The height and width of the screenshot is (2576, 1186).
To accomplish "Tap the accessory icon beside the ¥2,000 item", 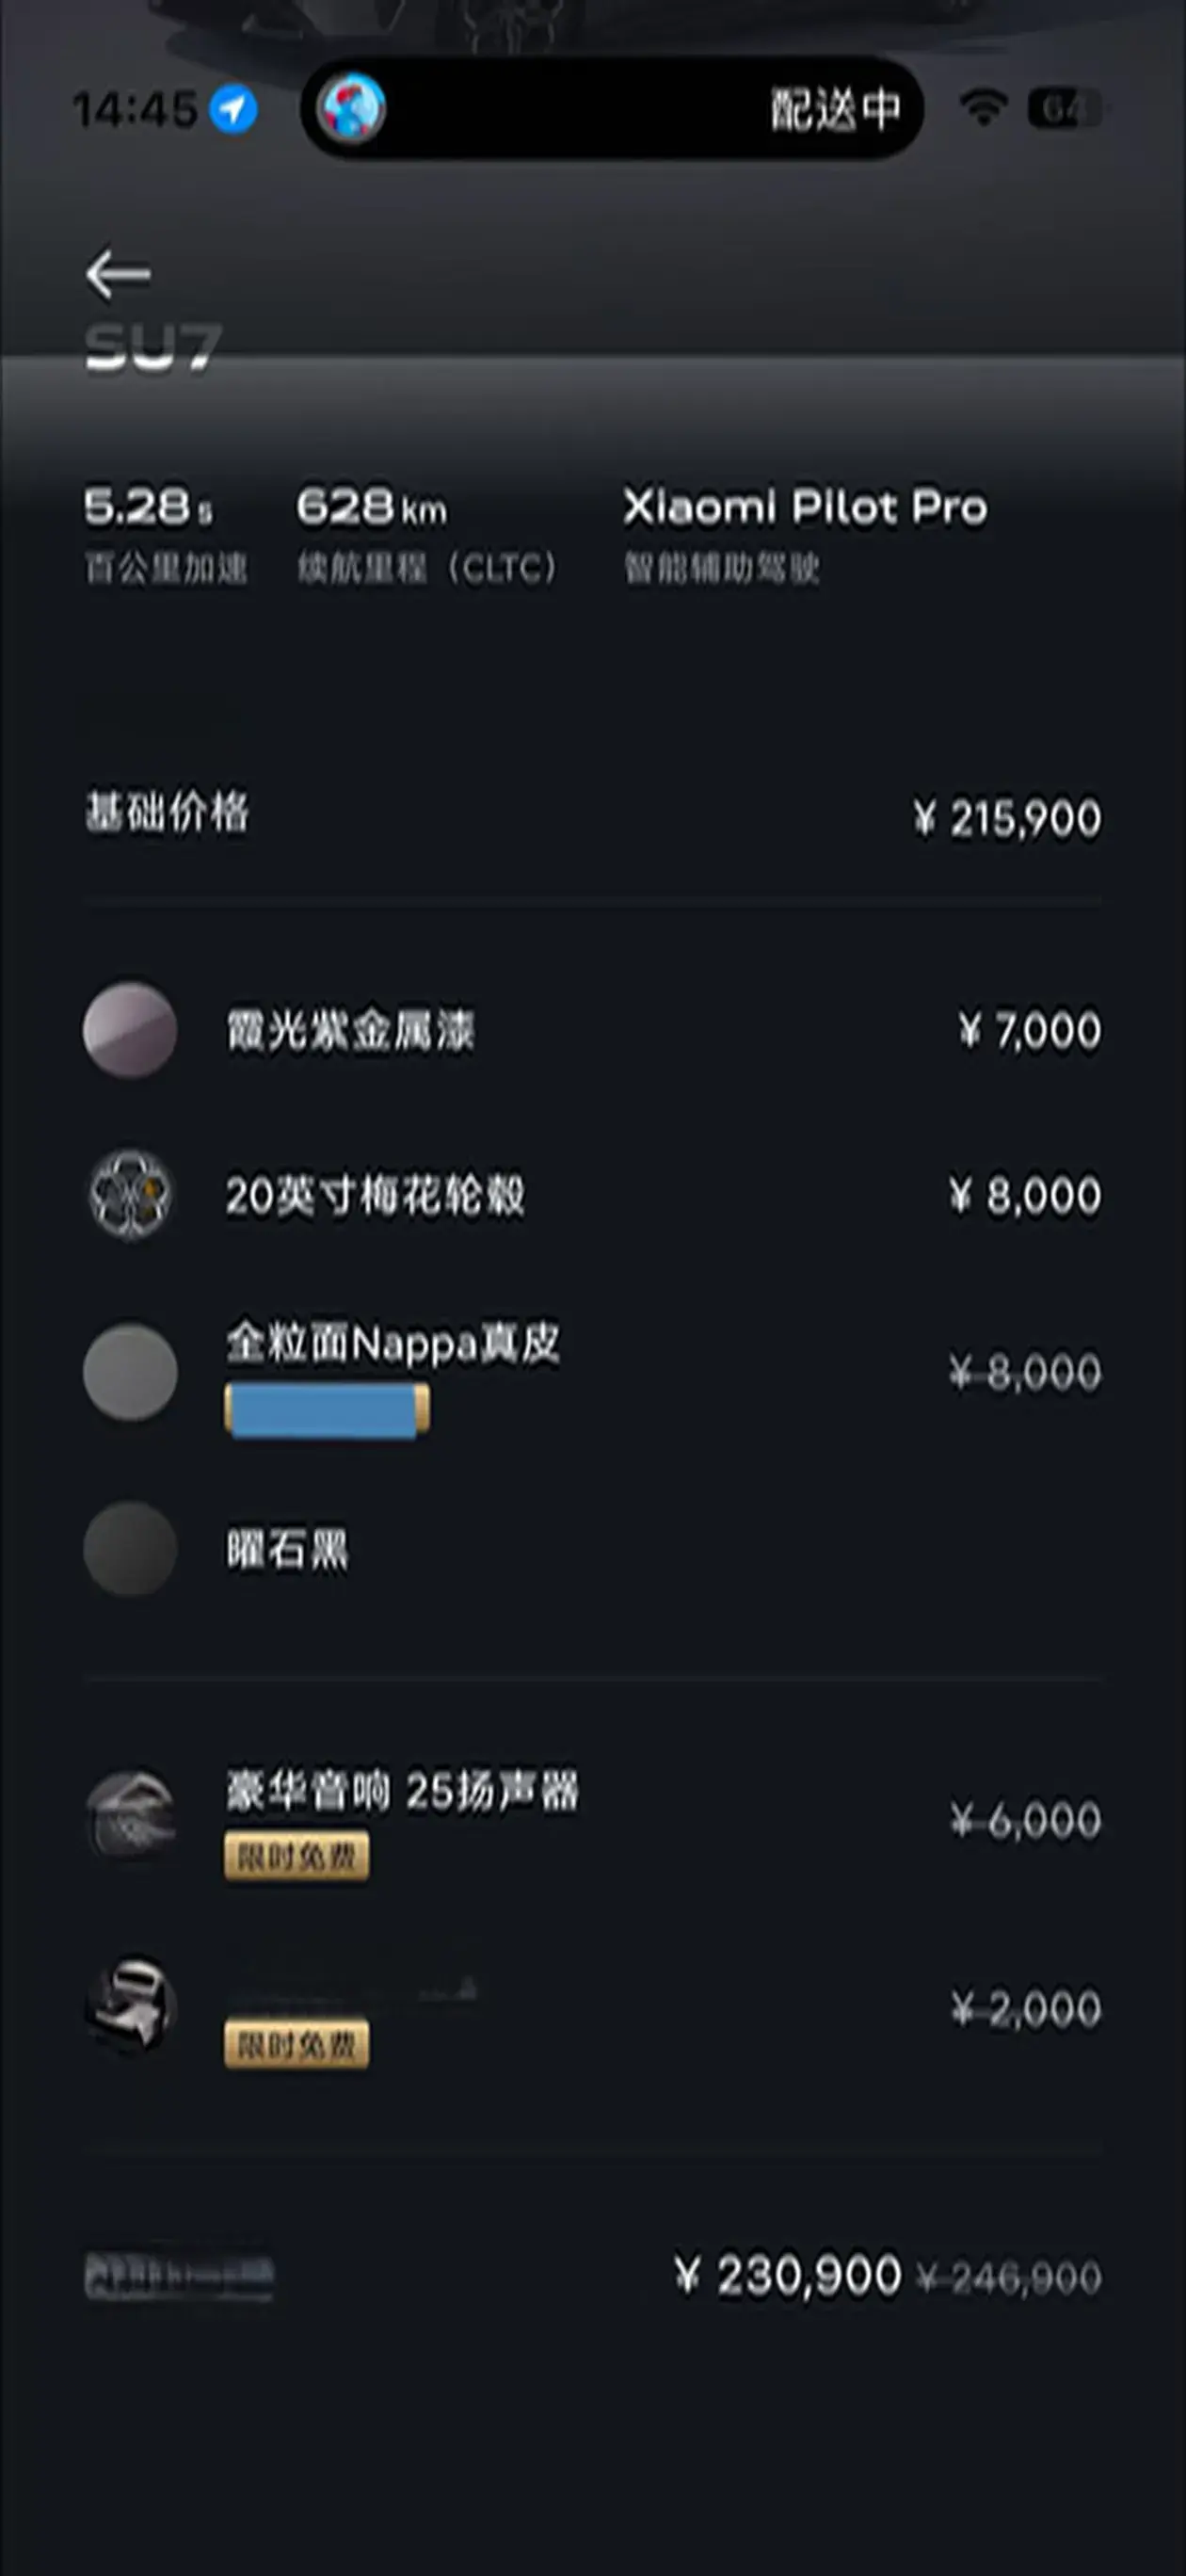I will [x=130, y=2005].
